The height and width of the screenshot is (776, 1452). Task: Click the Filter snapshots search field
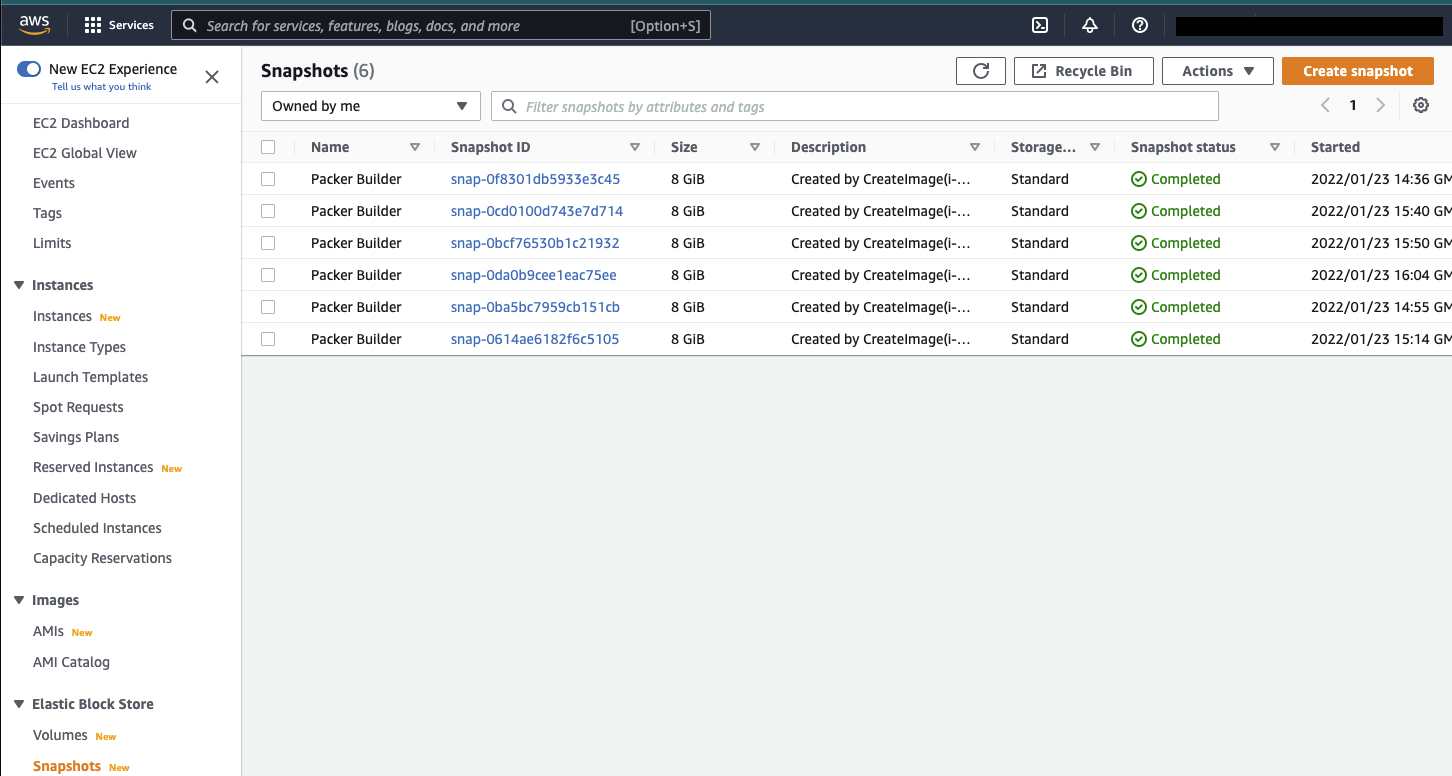[x=855, y=106]
